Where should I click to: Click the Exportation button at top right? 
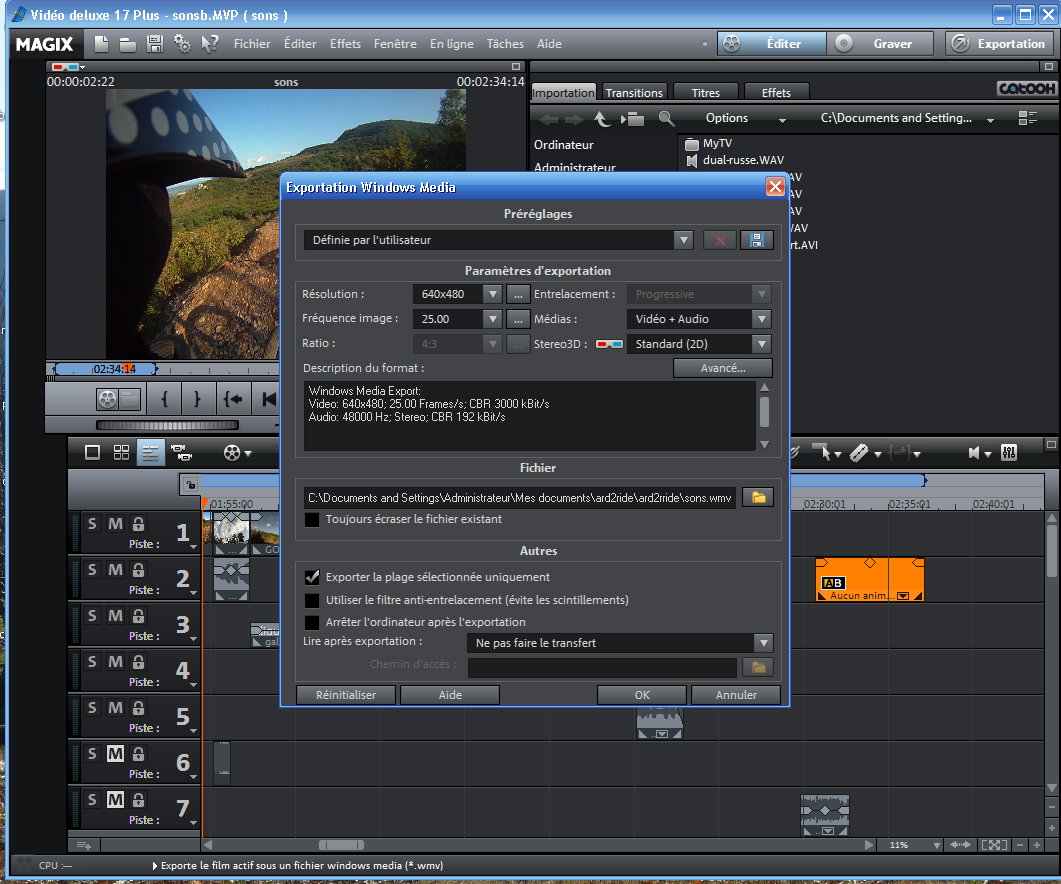pyautogui.click(x=1000, y=44)
